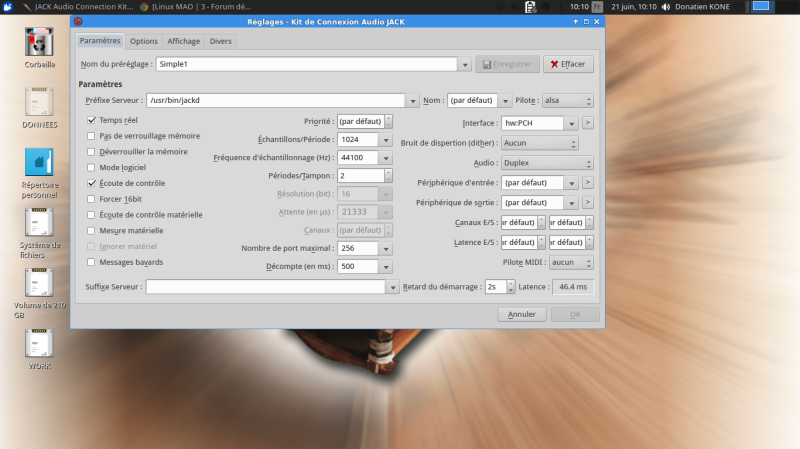
Task: Click the Périodes/Tampon value field
Action: (x=361, y=176)
